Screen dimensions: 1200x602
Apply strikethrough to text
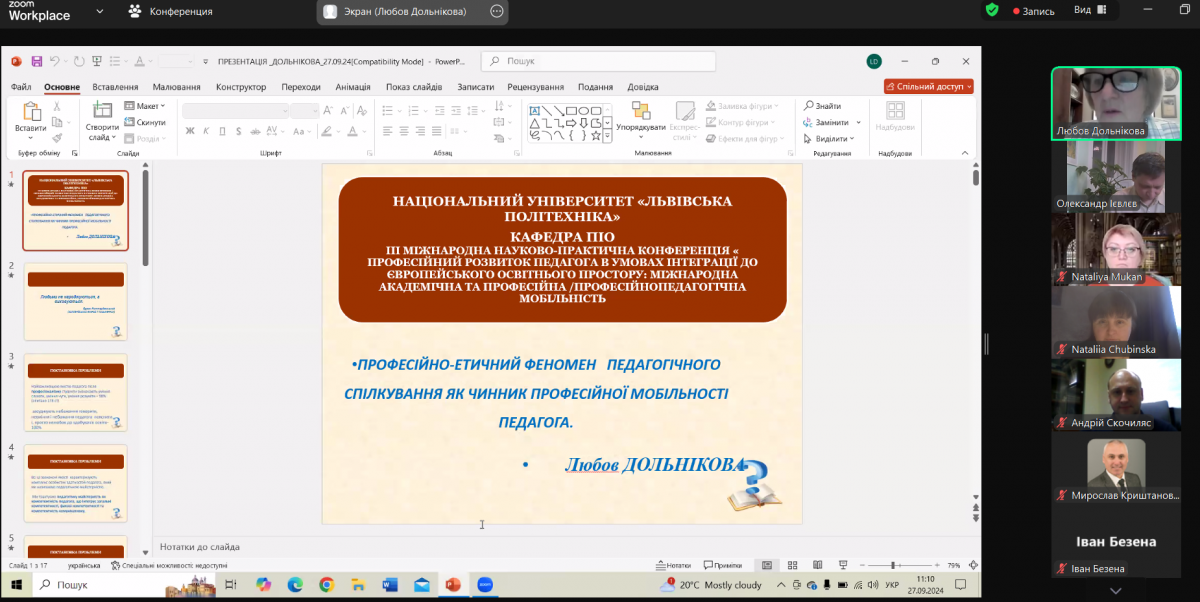[x=254, y=131]
